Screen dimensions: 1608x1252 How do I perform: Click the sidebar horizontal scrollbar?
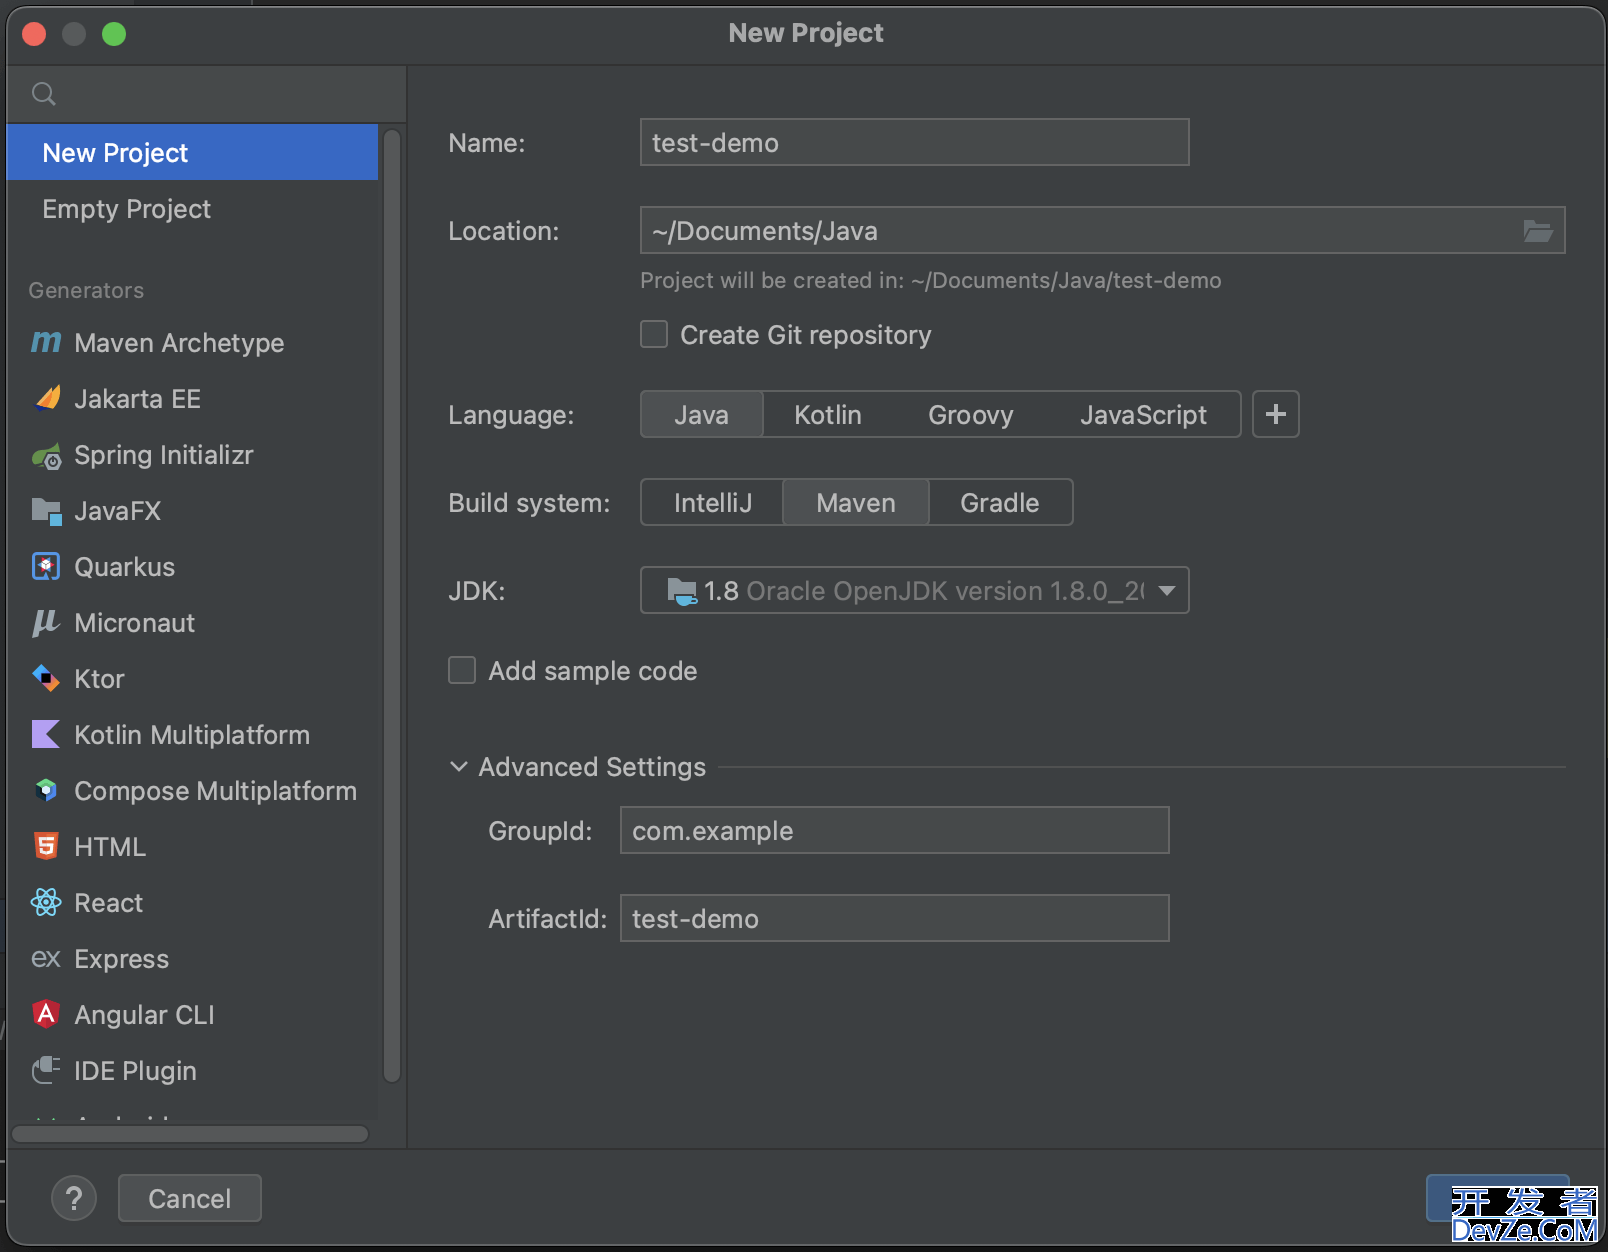pyautogui.click(x=190, y=1134)
